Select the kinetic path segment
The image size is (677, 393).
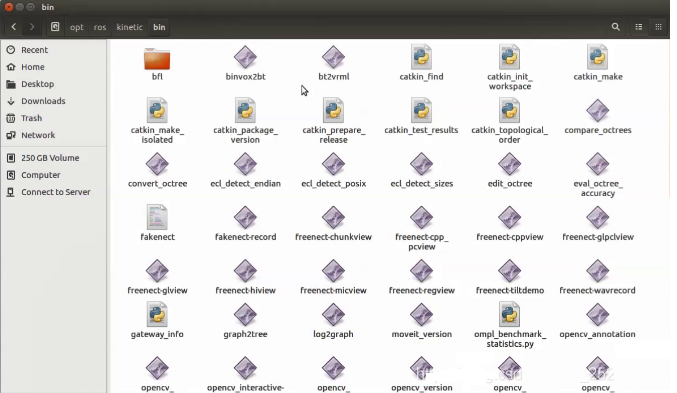[129, 27]
